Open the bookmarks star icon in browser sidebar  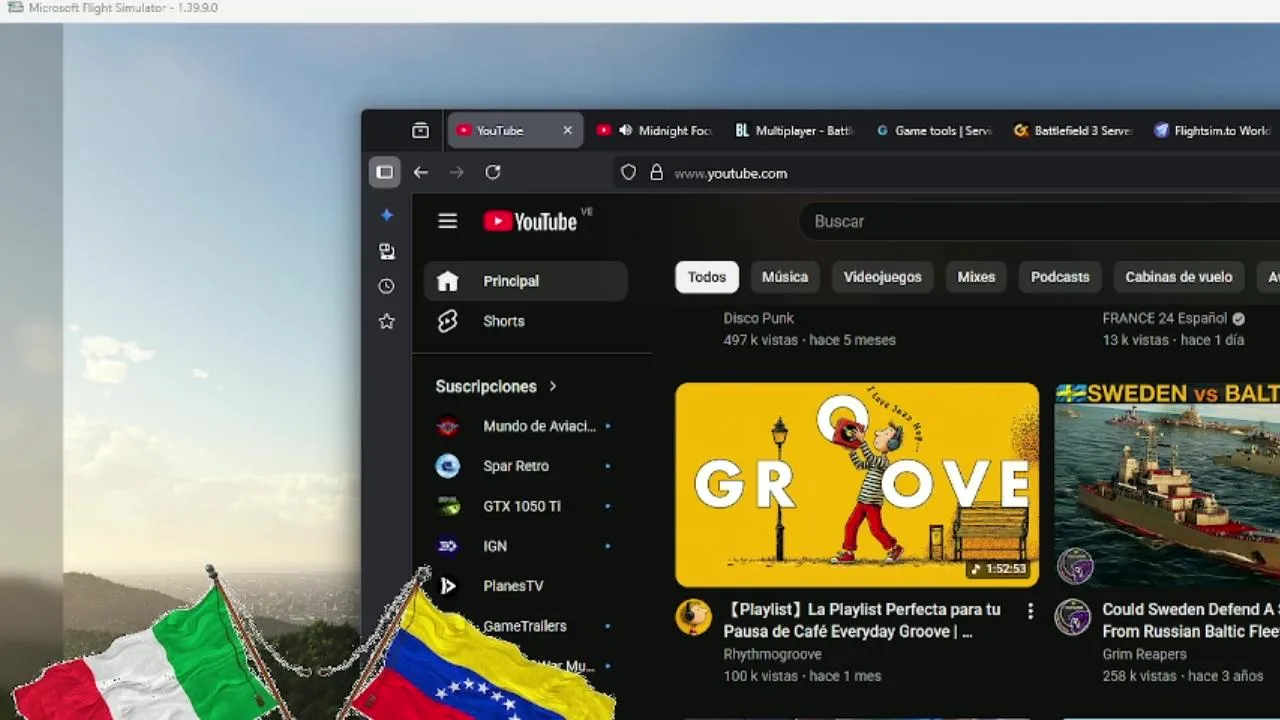pyautogui.click(x=387, y=322)
